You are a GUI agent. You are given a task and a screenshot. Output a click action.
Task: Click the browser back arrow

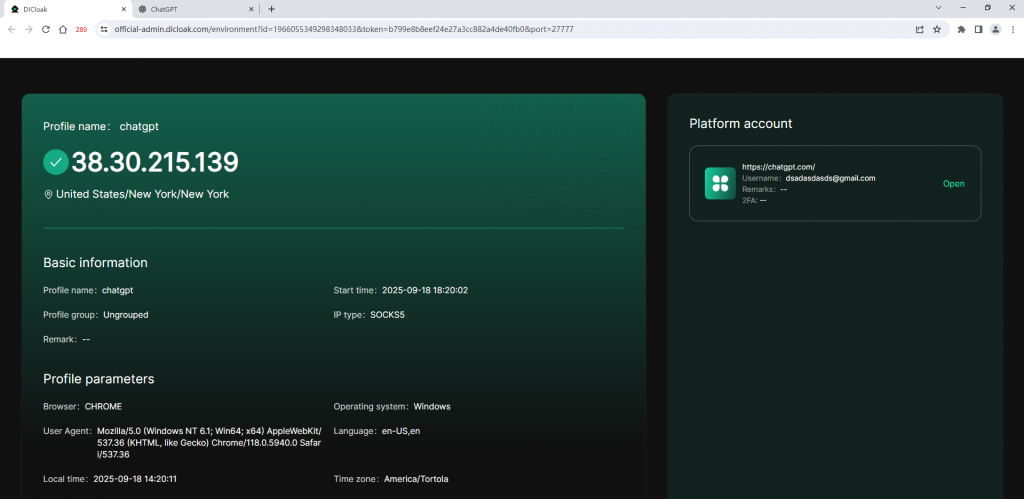click(x=11, y=29)
